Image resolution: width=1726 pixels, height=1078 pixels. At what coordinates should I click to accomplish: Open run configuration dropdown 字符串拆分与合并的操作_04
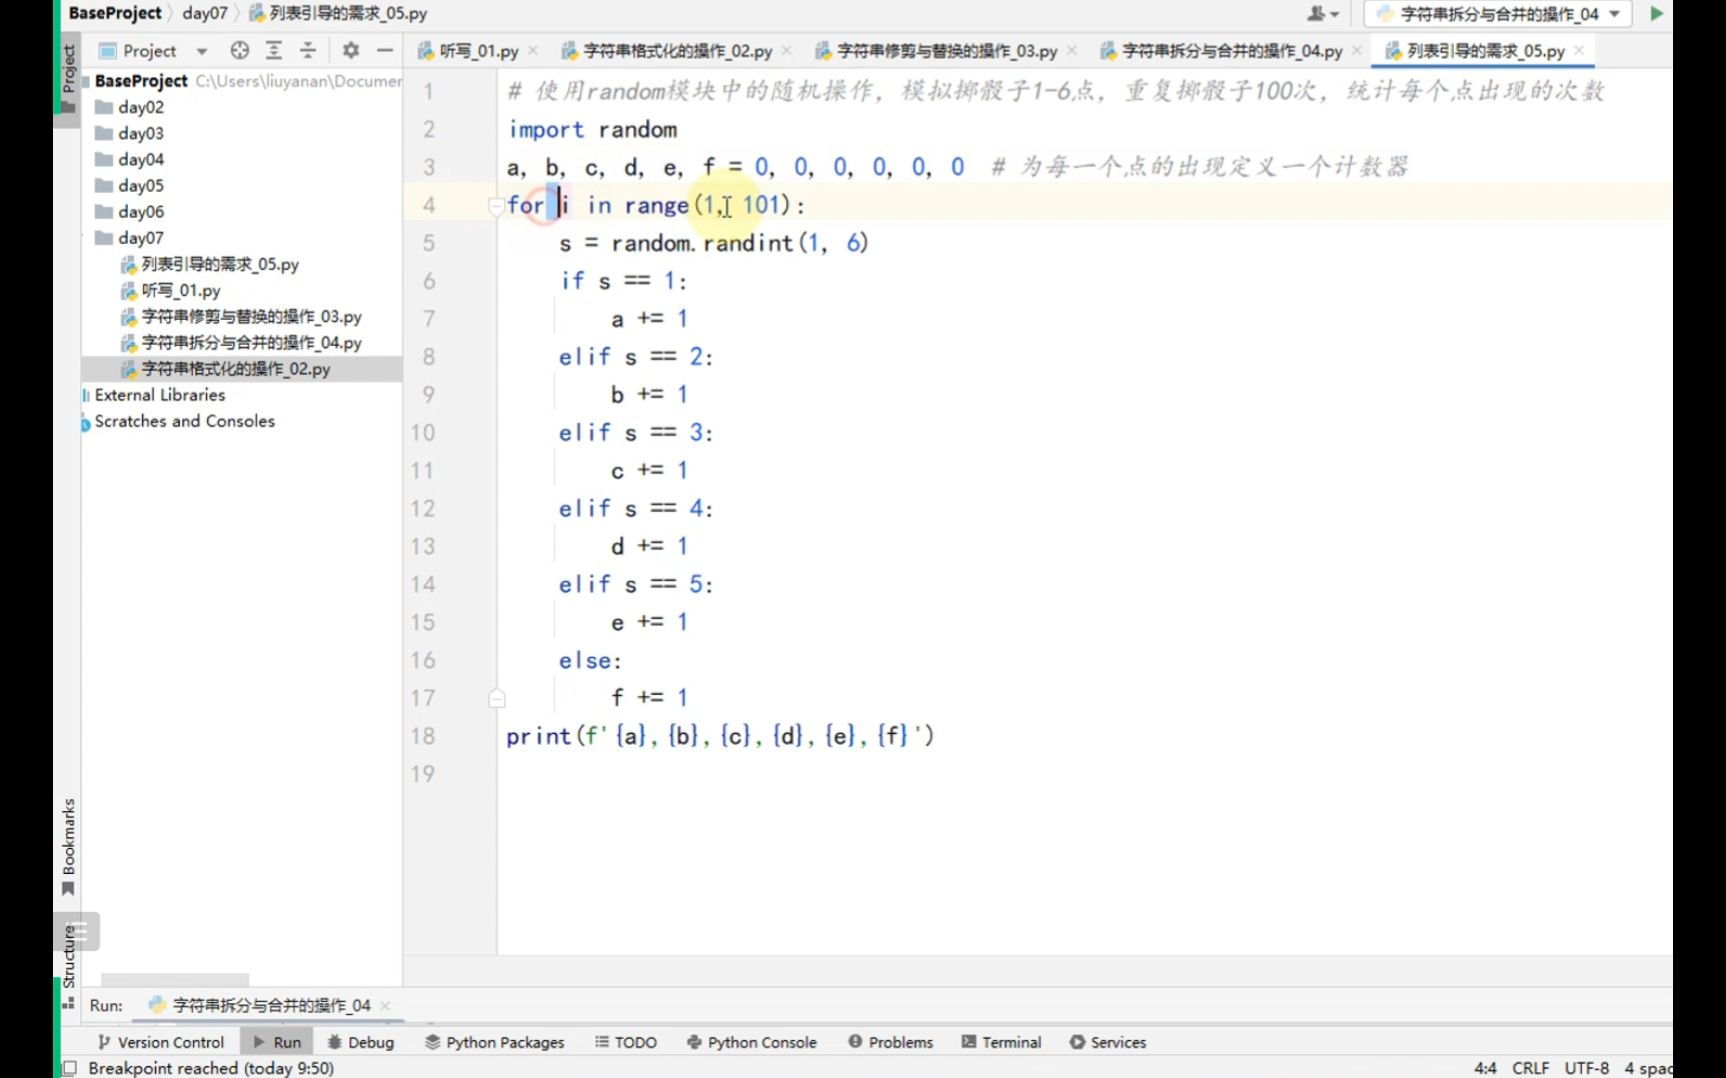(x=1499, y=14)
